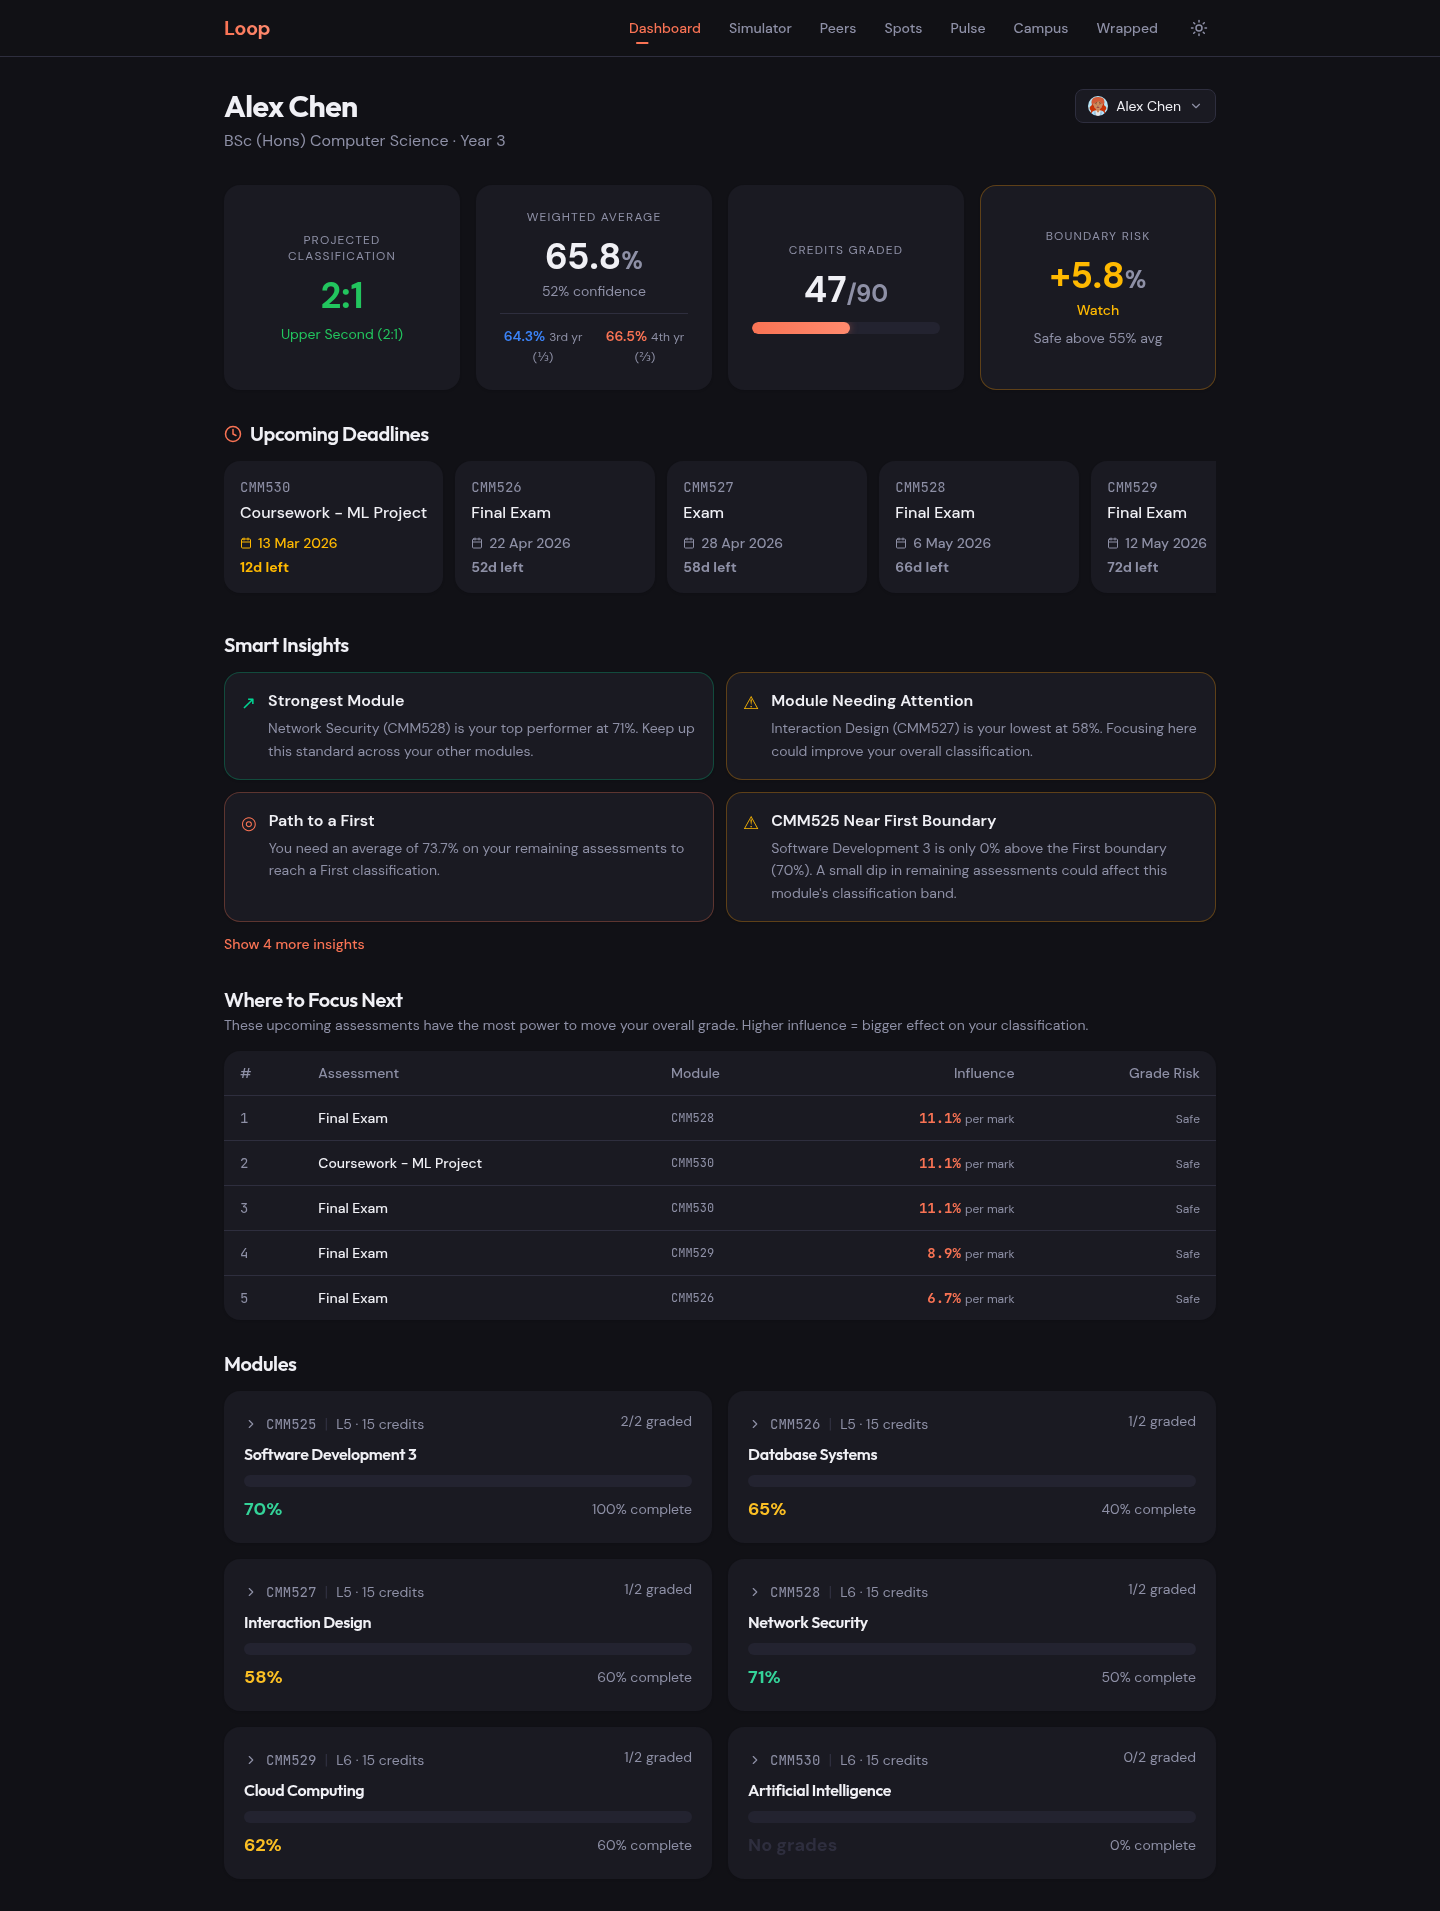Click calendar icon on 13 Mar 2026 deadline
This screenshot has width=1440, height=1911.
click(246, 543)
